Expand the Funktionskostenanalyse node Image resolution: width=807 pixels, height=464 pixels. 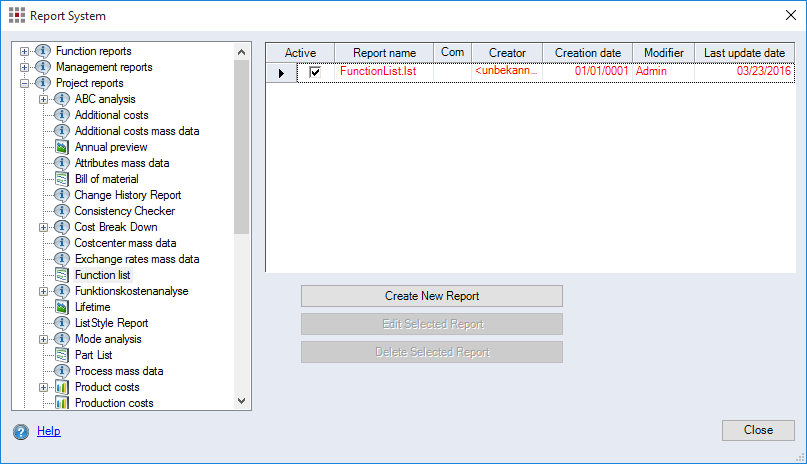point(43,291)
